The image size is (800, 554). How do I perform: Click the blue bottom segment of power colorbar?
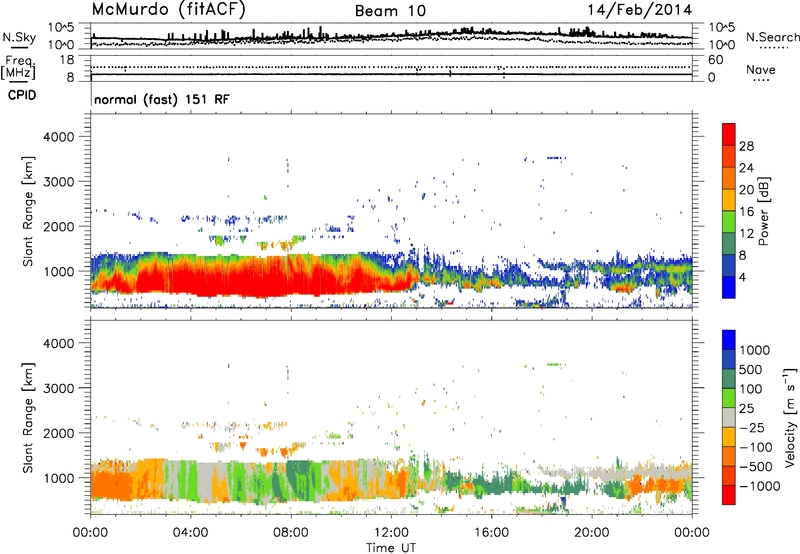tap(729, 287)
